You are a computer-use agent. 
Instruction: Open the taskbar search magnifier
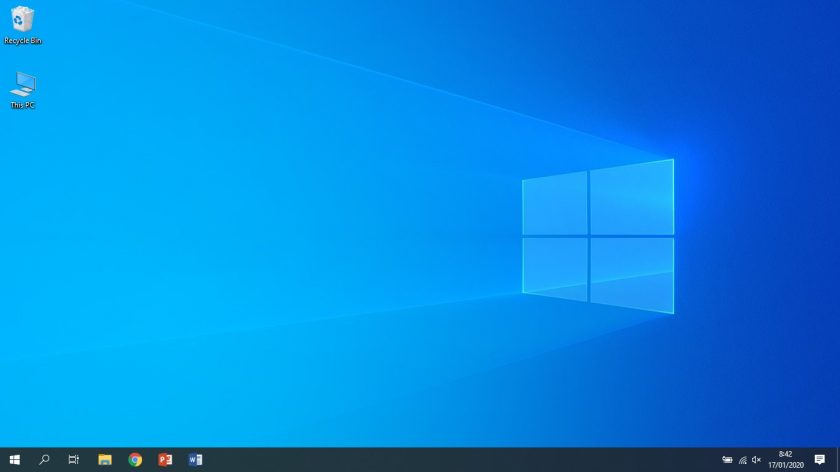coord(44,460)
